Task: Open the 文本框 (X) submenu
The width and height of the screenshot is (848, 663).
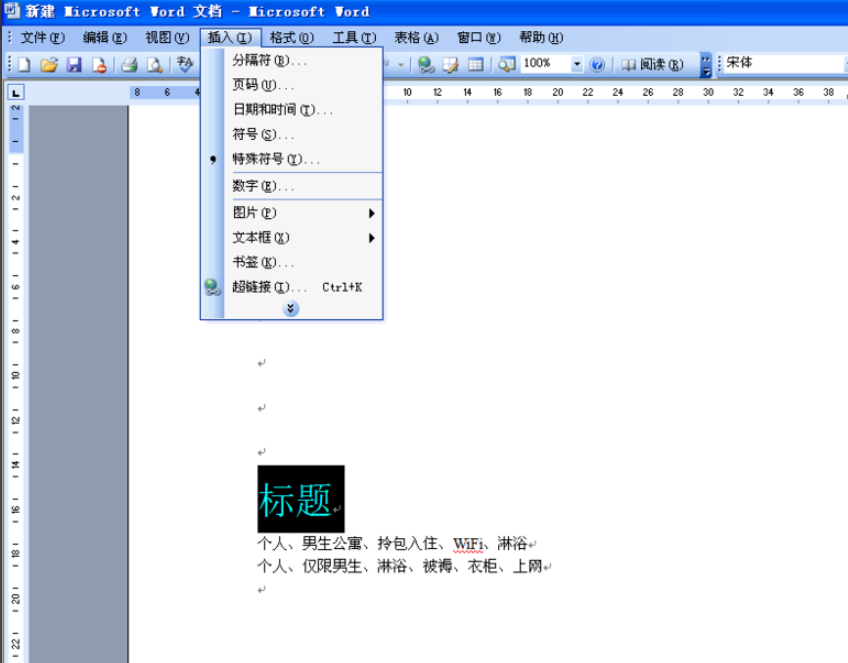Action: tap(303, 237)
